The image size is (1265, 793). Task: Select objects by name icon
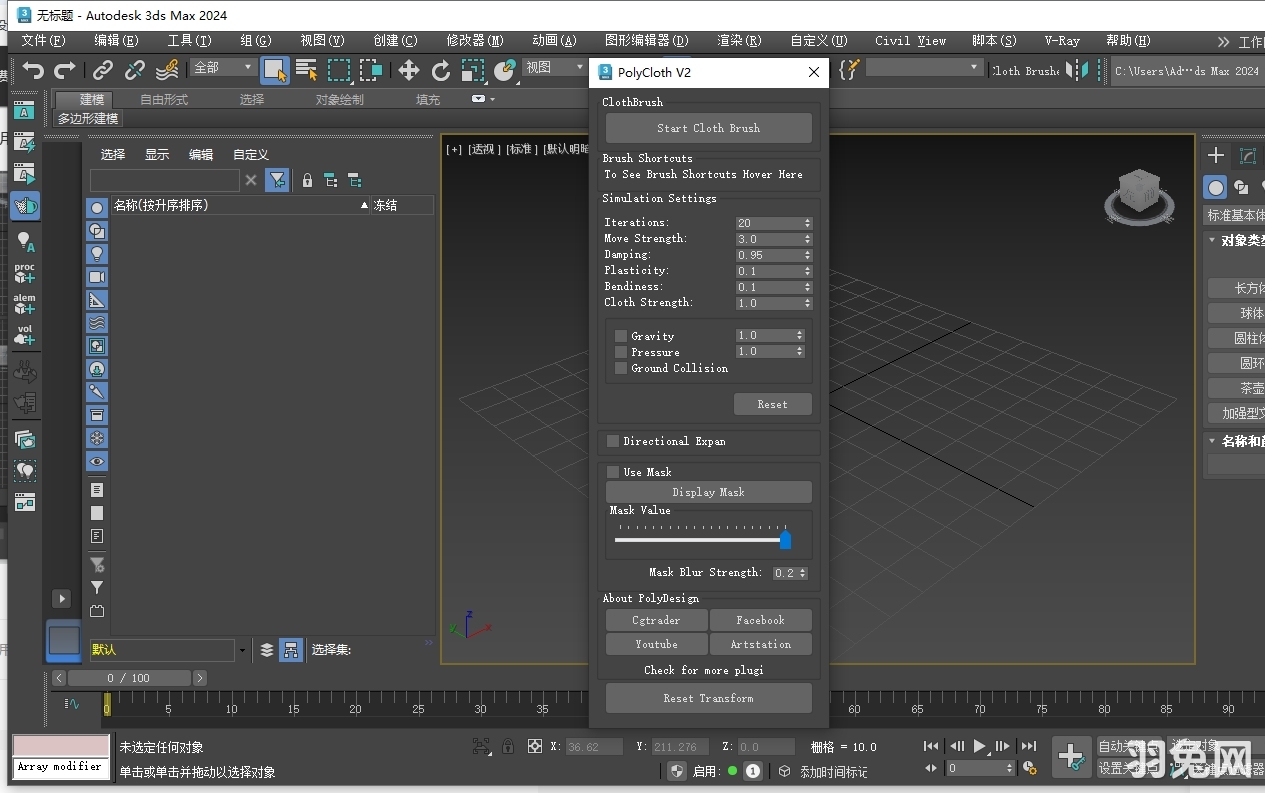(x=308, y=71)
